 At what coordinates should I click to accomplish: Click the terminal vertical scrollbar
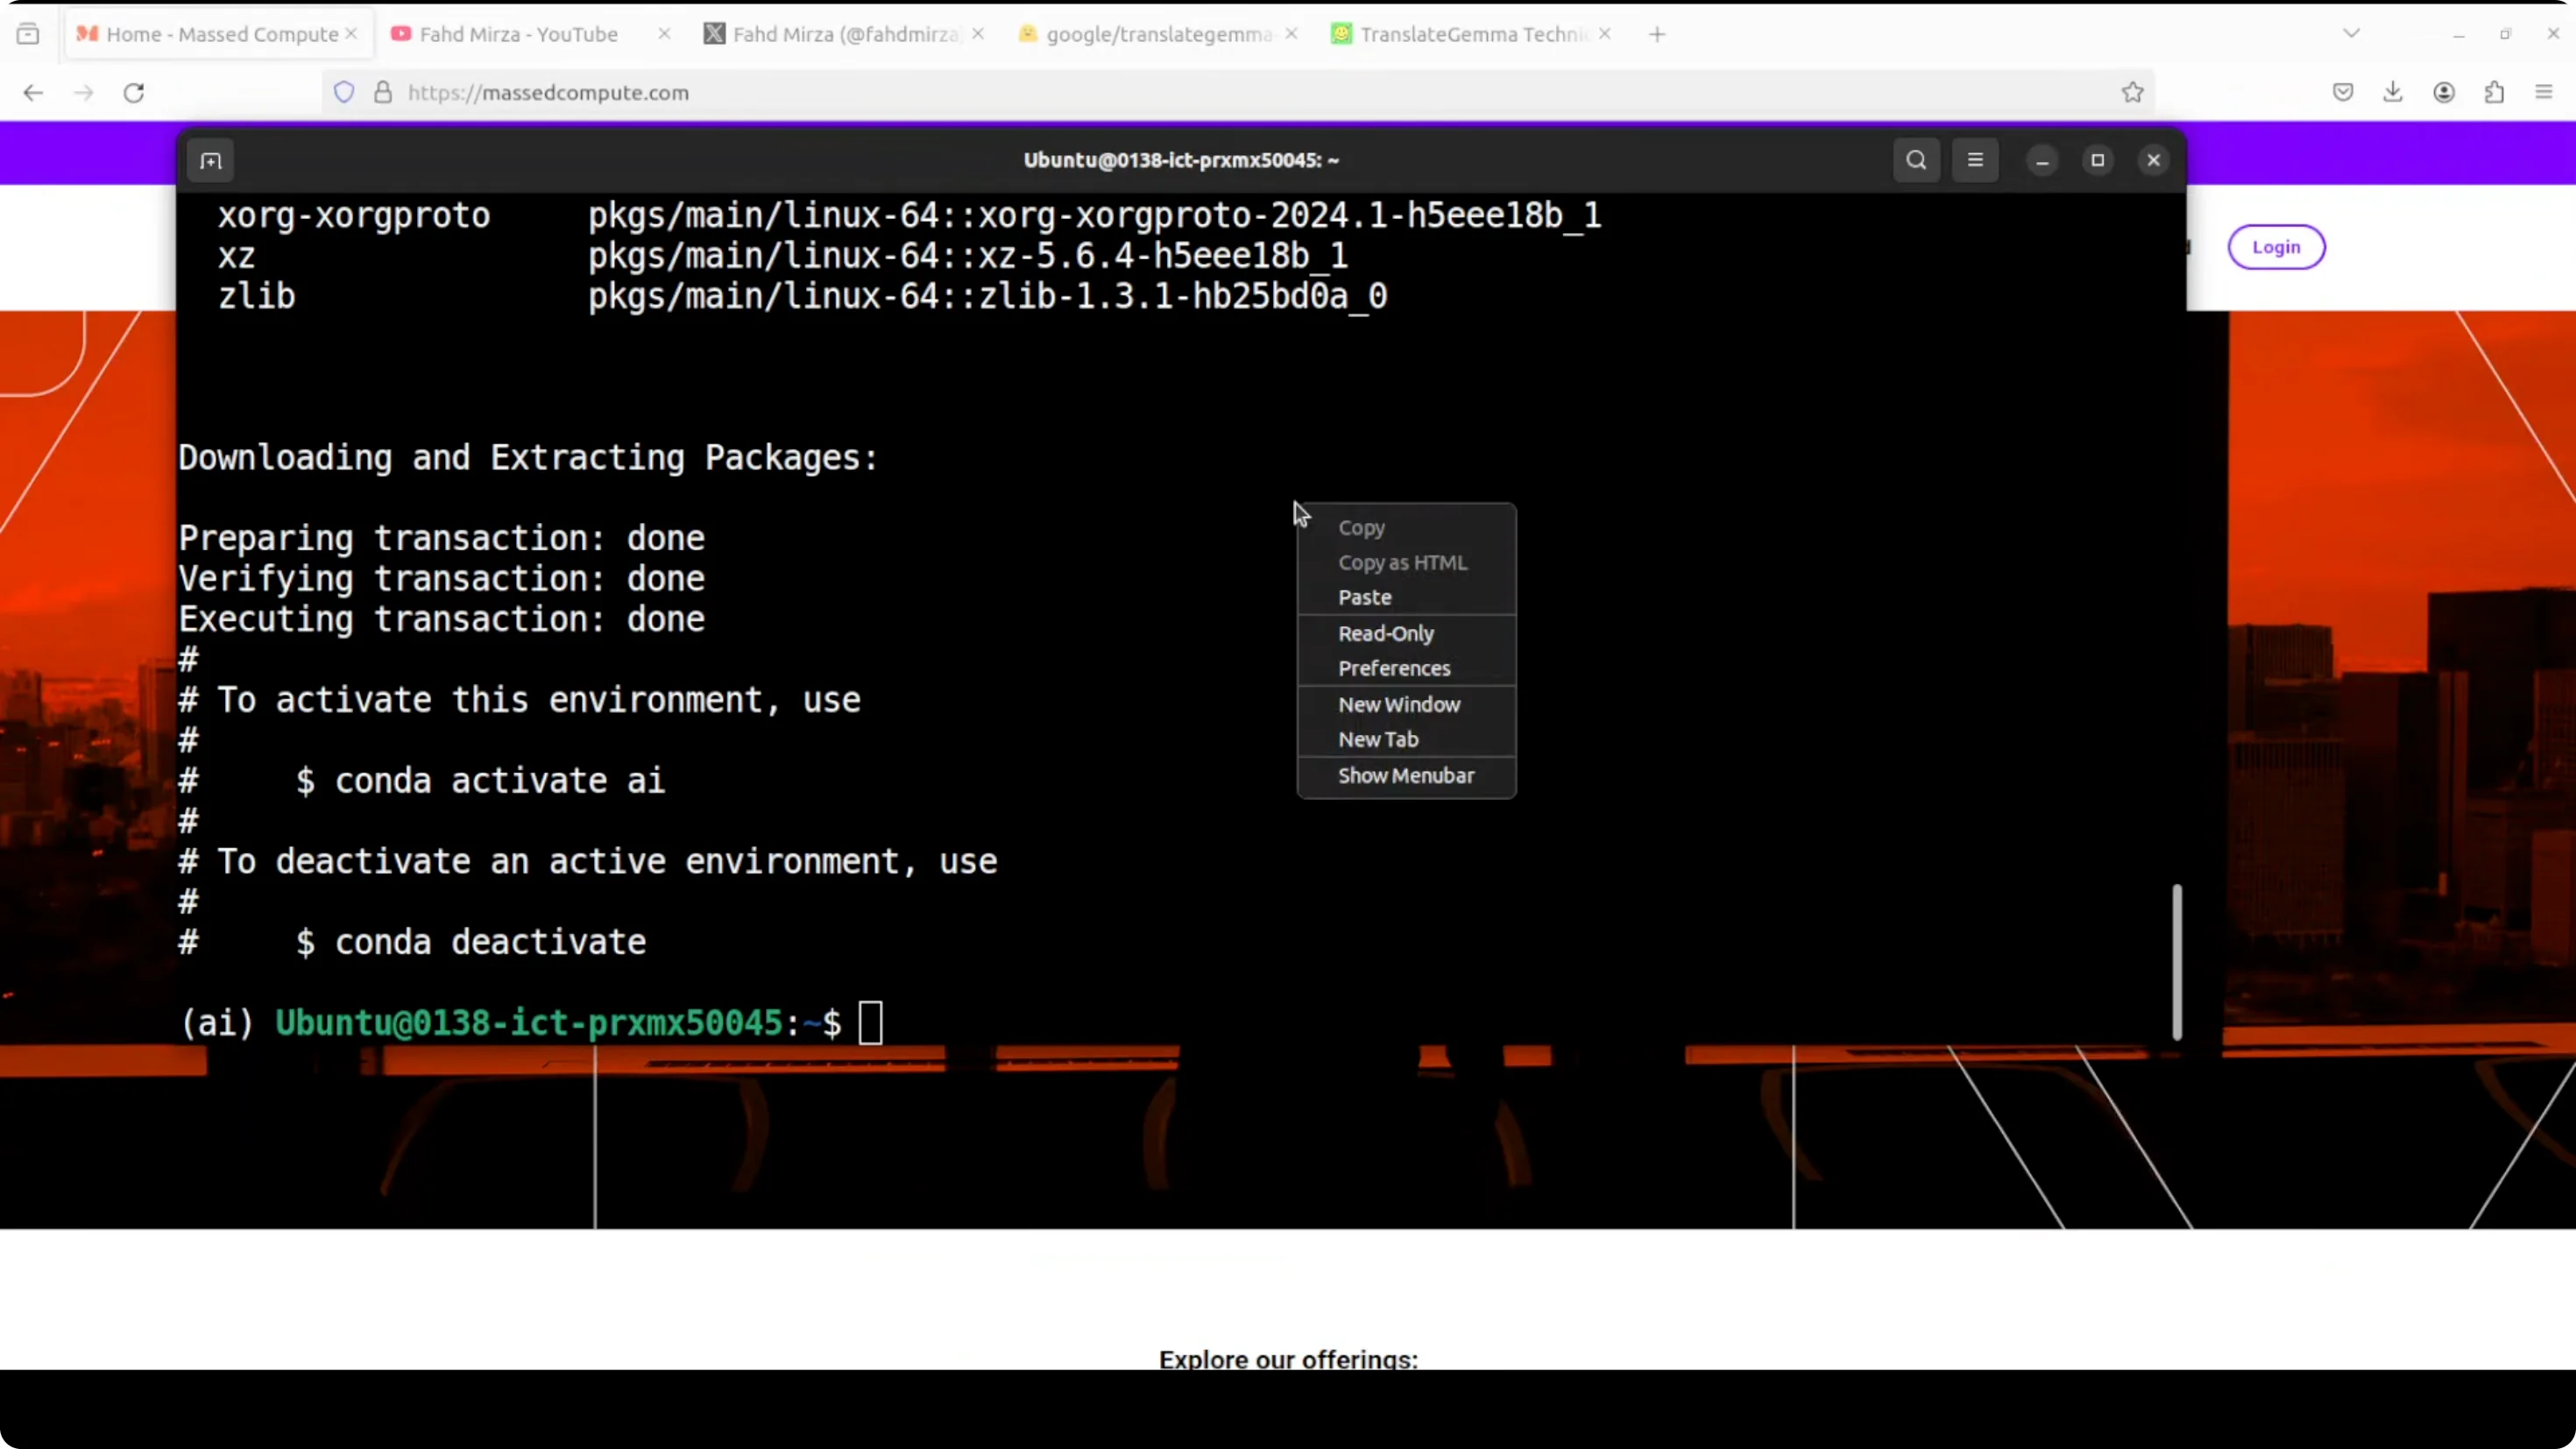click(2176, 962)
